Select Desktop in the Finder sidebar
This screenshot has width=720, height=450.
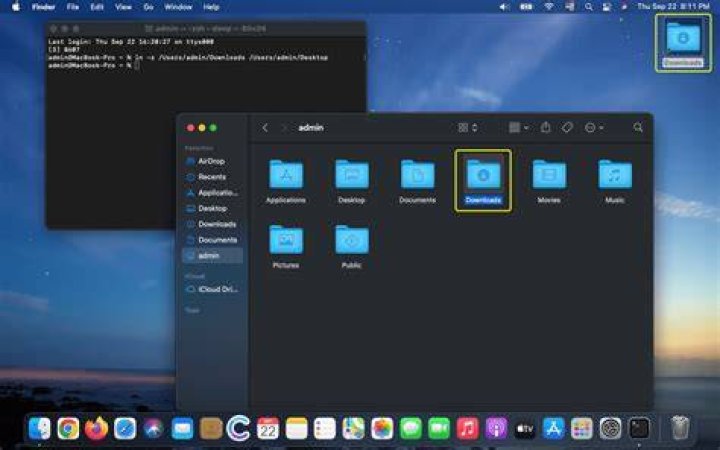pos(213,208)
